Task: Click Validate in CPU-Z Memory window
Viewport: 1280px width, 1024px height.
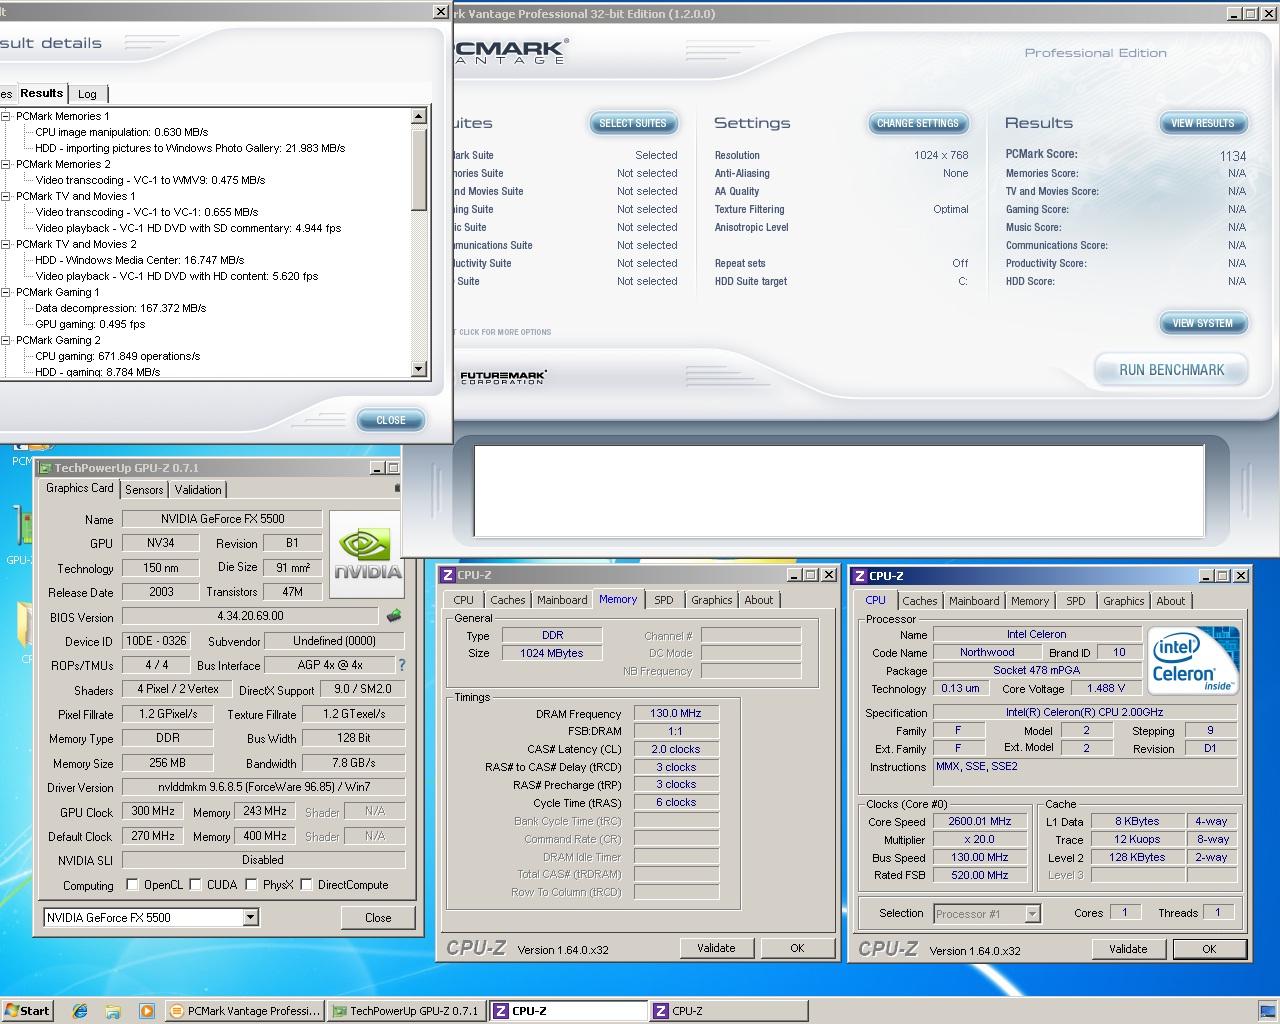Action: pos(716,948)
